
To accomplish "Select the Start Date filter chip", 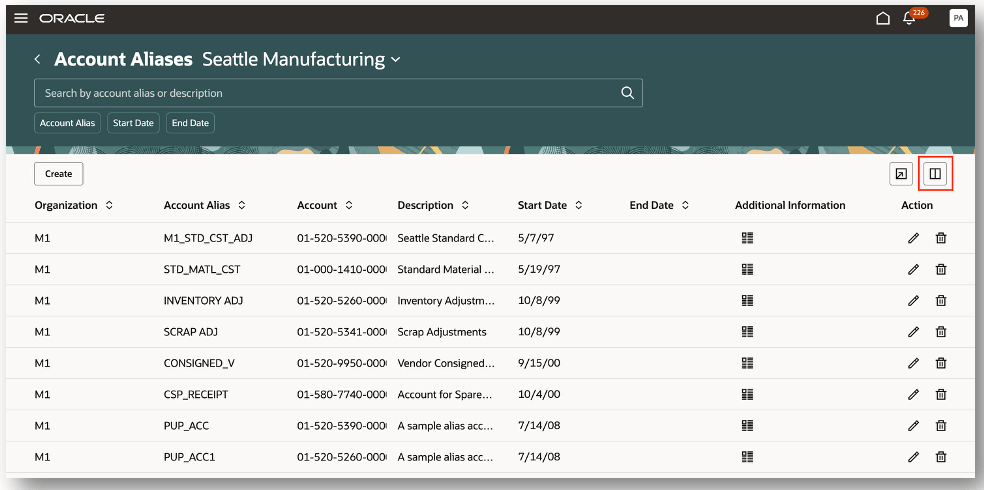I will pyautogui.click(x=133, y=123).
